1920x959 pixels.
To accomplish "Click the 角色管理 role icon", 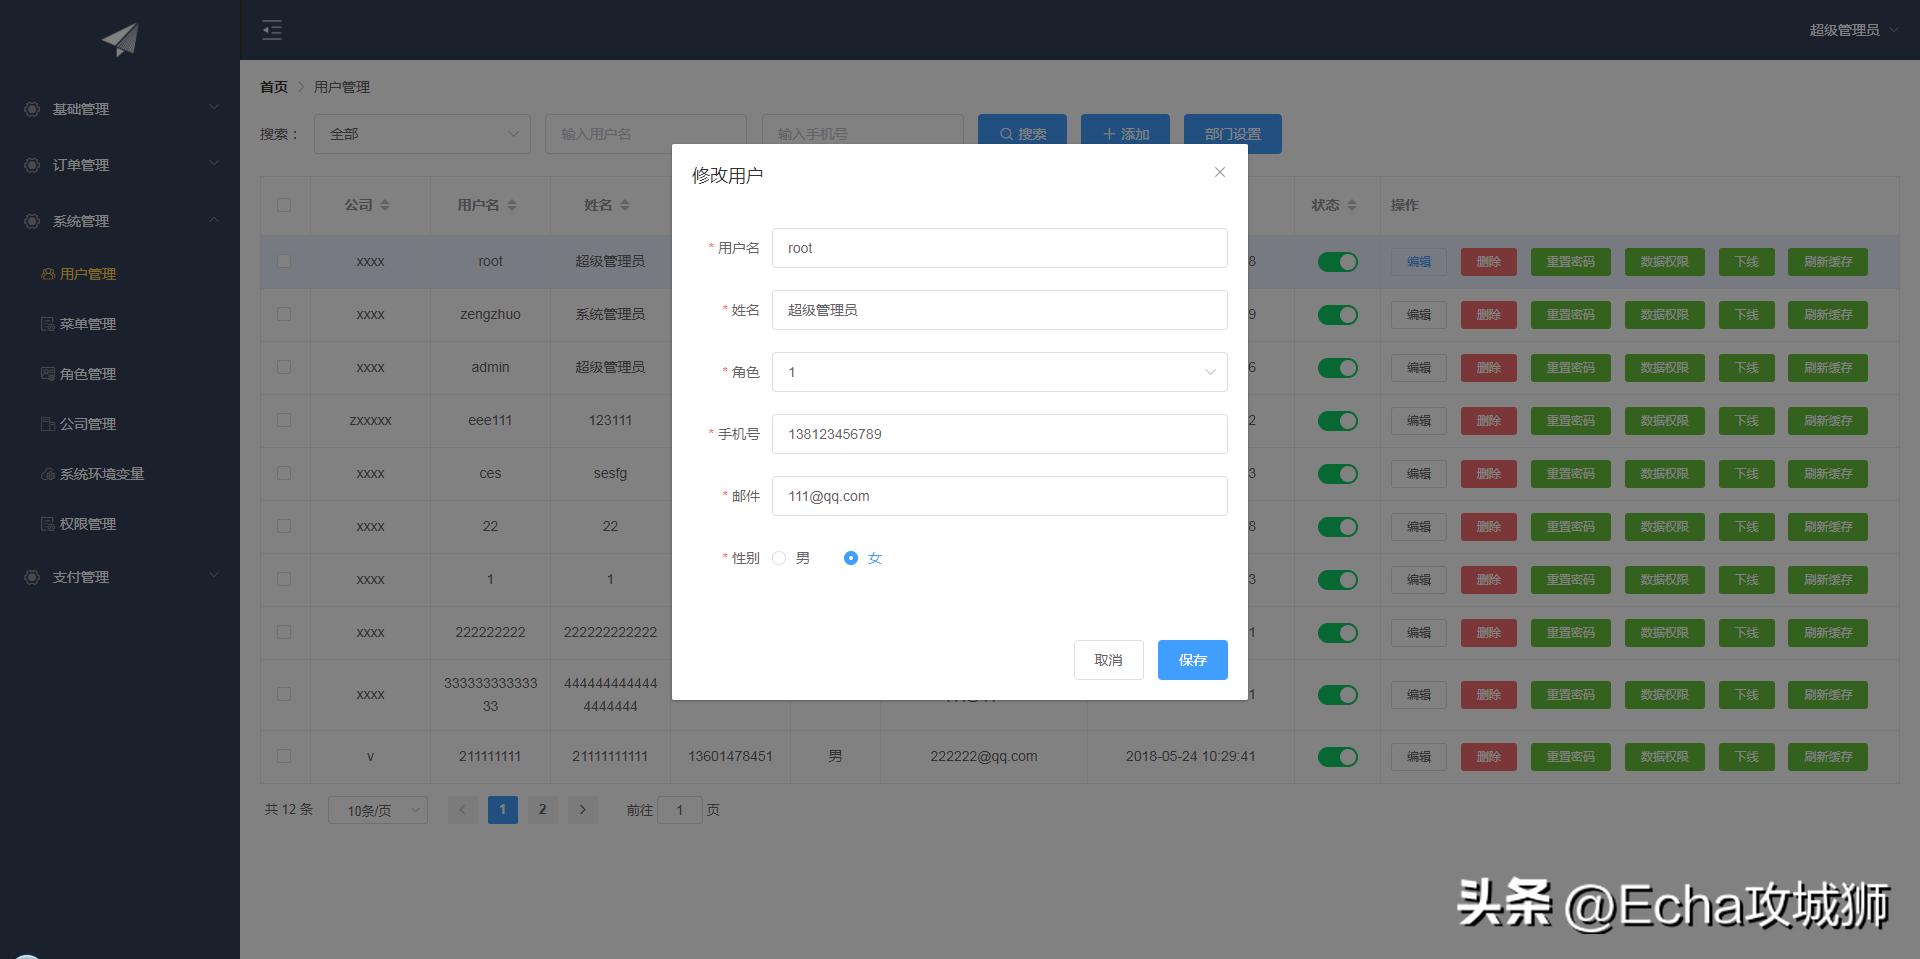I will (47, 373).
